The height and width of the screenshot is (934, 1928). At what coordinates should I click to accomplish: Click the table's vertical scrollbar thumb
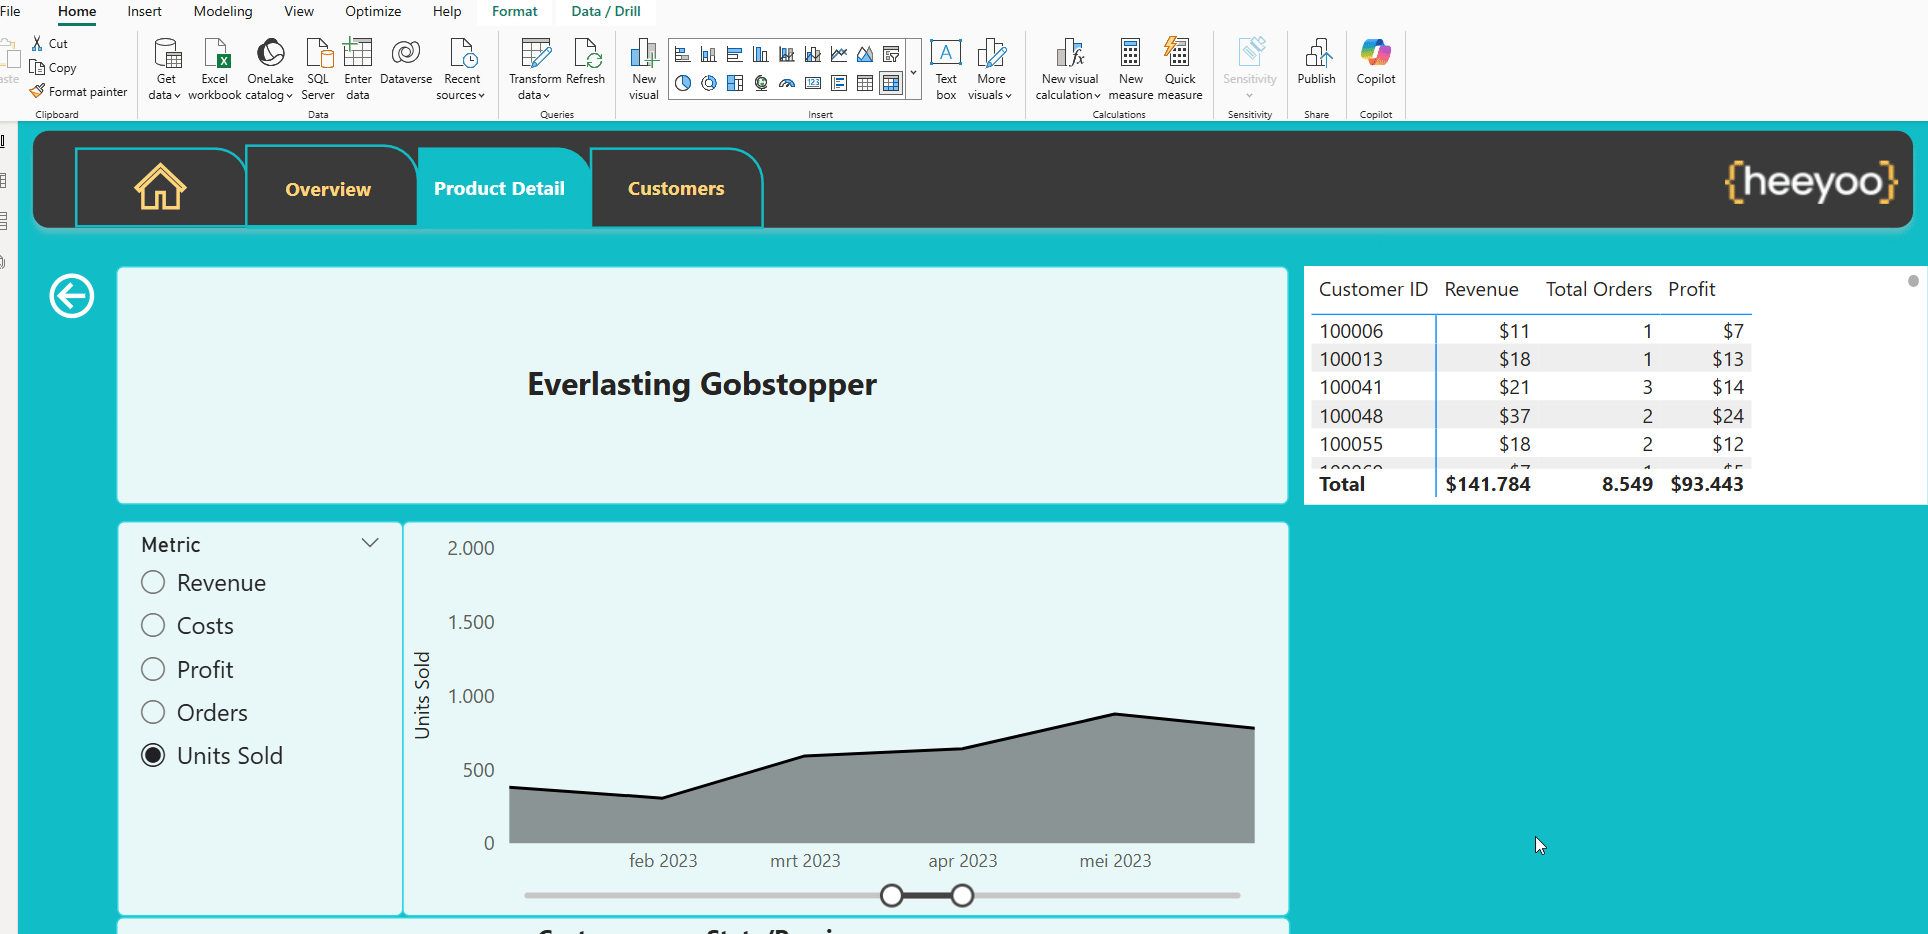pyautogui.click(x=1913, y=281)
